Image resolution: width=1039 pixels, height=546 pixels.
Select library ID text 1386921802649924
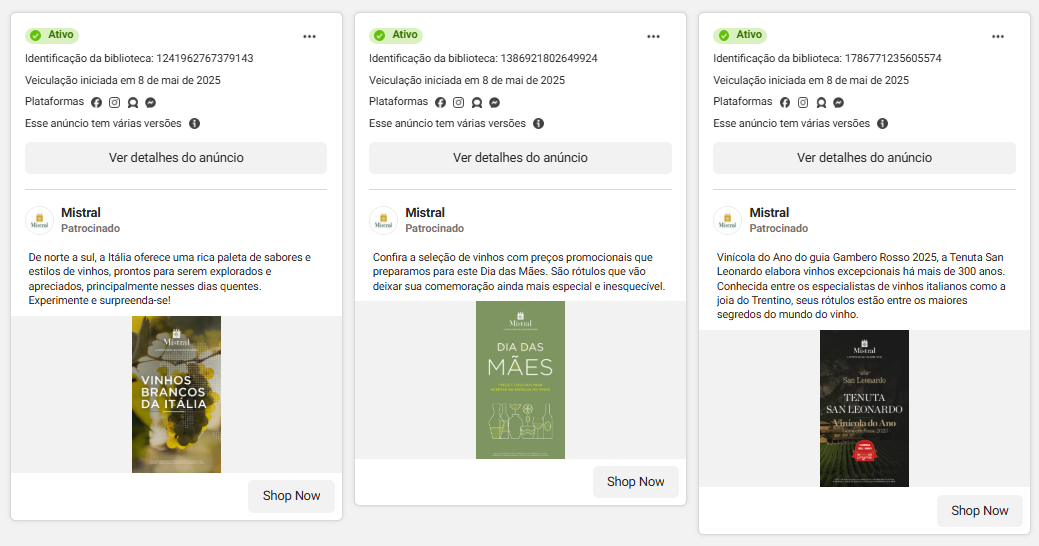coord(549,58)
